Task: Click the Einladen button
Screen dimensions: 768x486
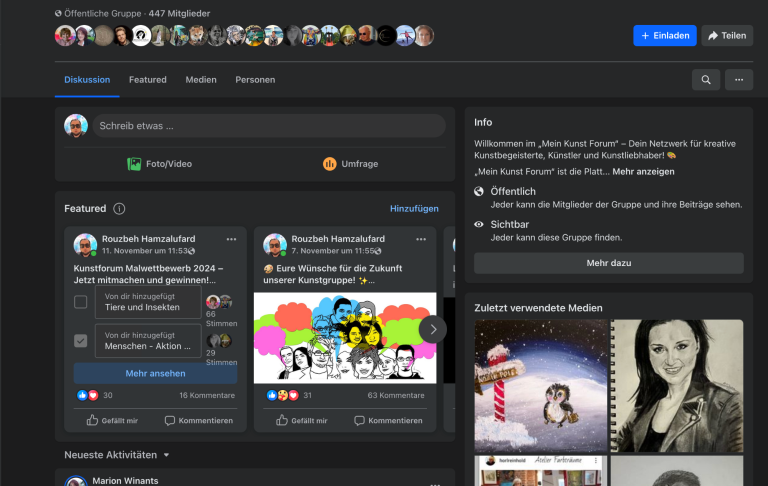Action: point(665,36)
